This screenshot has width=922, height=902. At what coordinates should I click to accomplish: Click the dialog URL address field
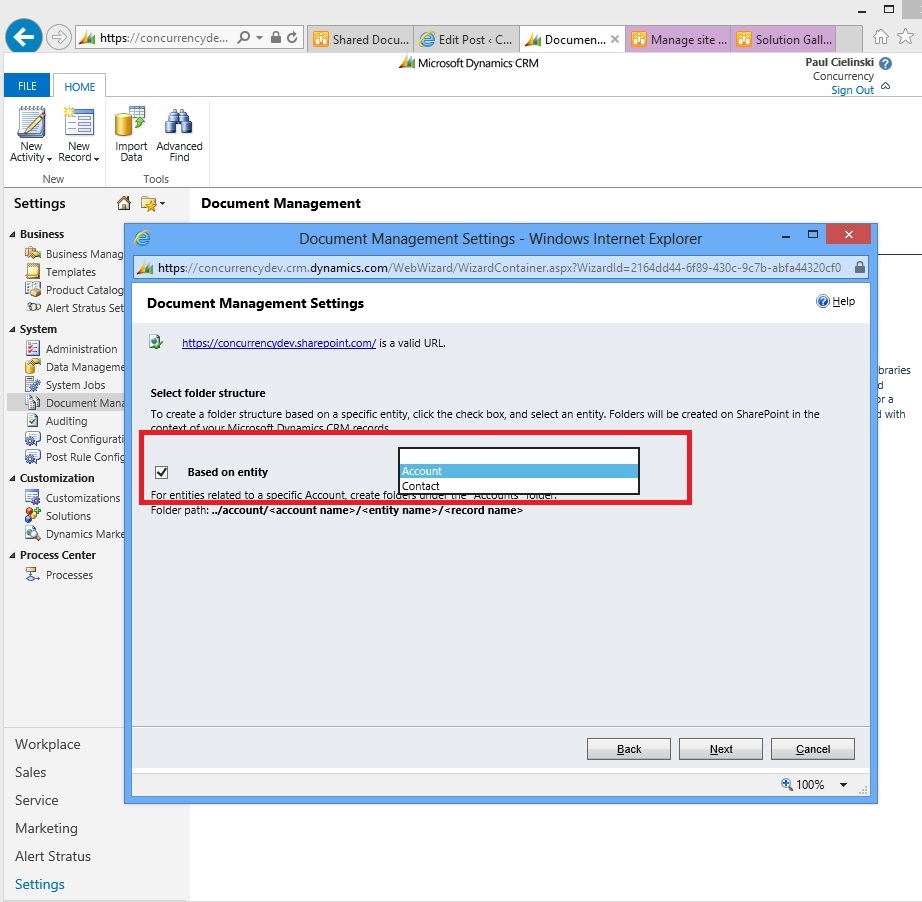pyautogui.click(x=499, y=268)
